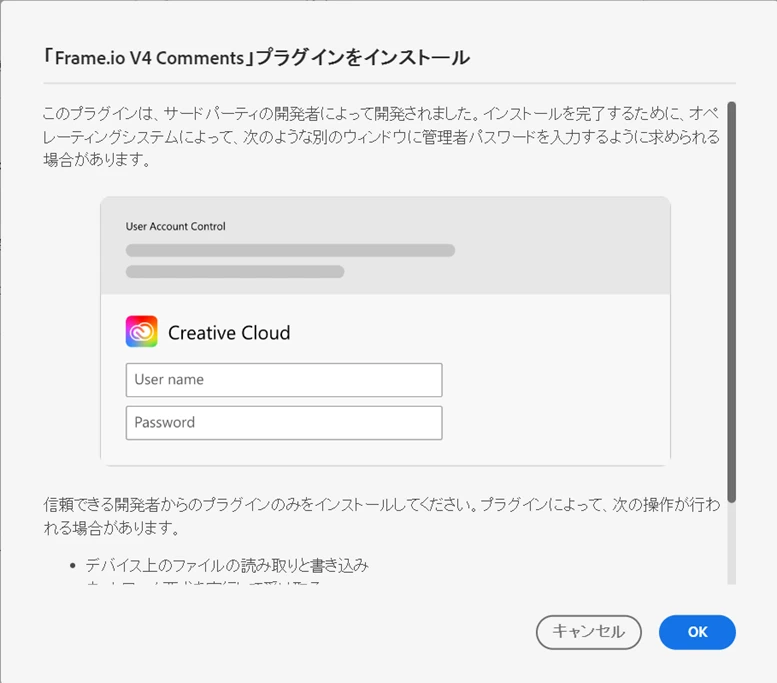Image resolution: width=777 pixels, height=683 pixels.
Task: Confirm installation with the OK button
Action: pos(697,632)
